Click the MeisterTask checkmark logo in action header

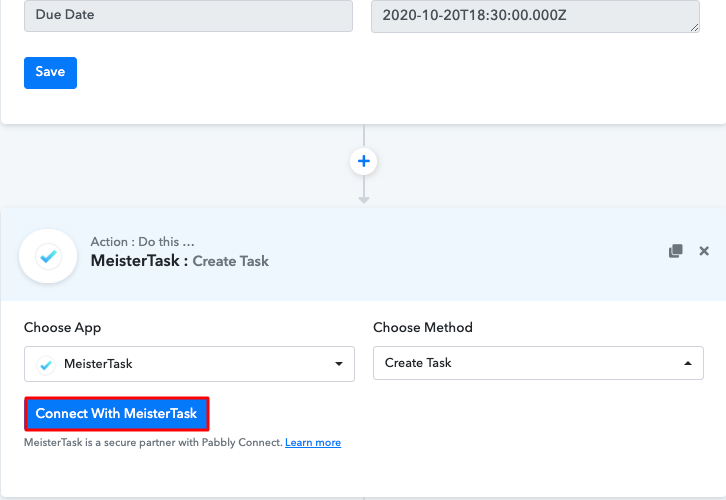(48, 256)
